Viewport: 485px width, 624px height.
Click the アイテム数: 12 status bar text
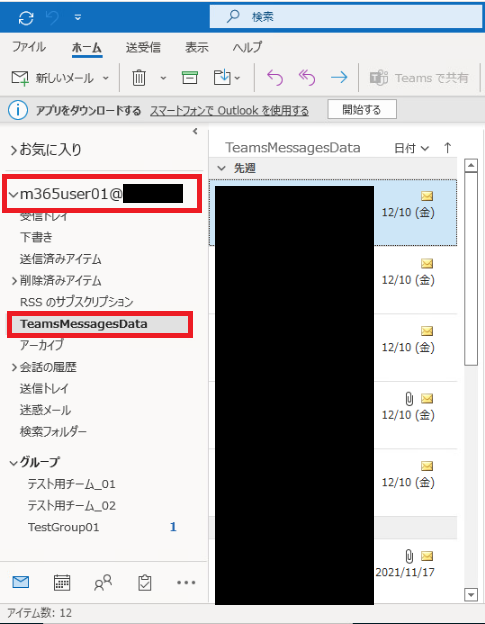[x=40, y=613]
